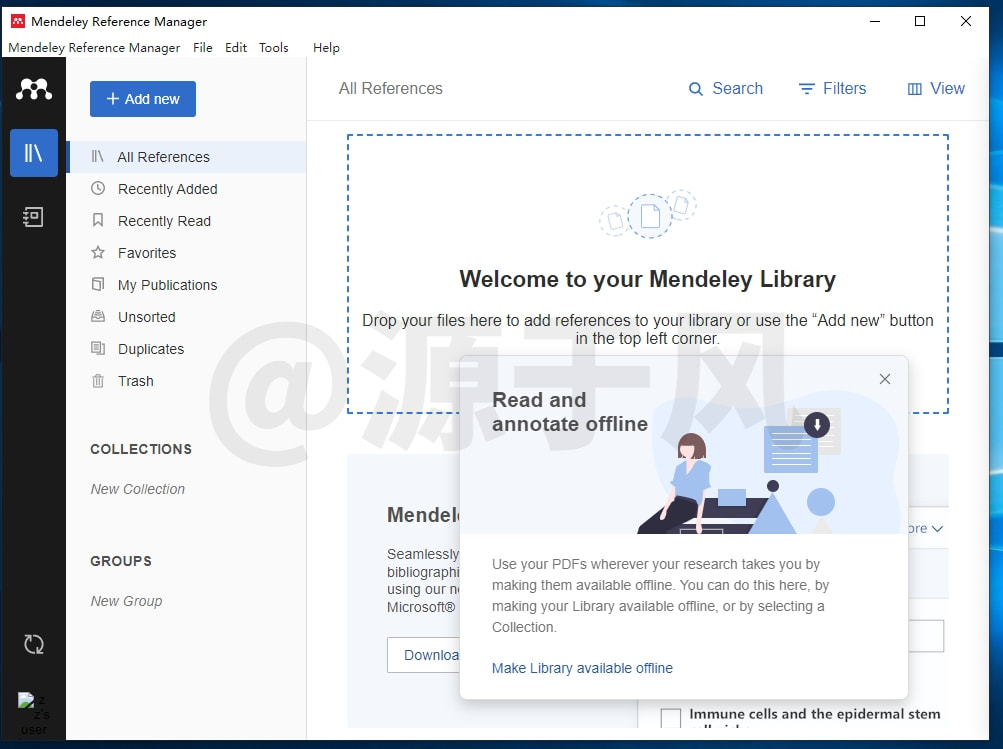Click the star icon for Favorites

click(98, 252)
